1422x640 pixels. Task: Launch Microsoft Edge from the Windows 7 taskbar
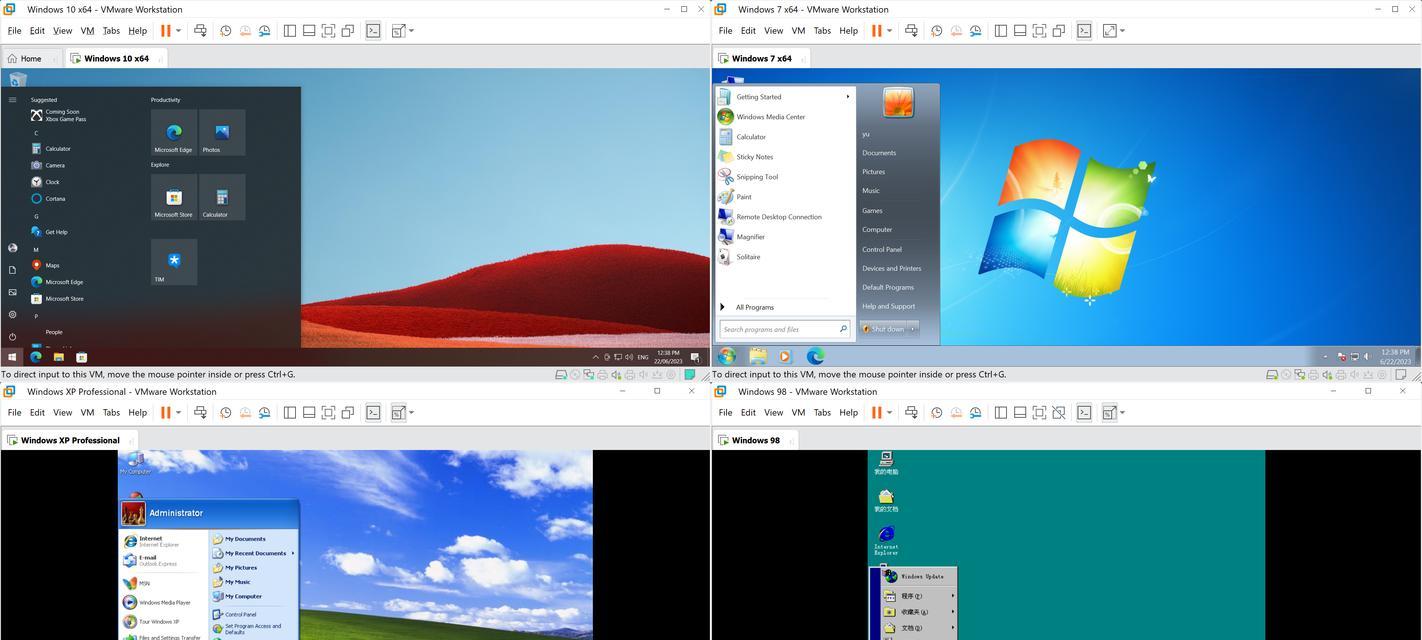tap(816, 356)
